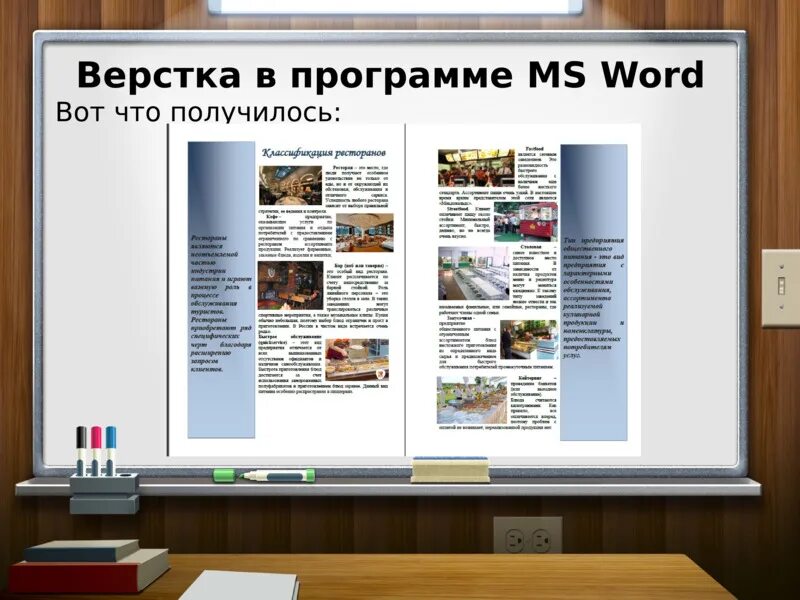Click the right sidebar text starting "Тип предприятия"
Screen dimensions: 800x600
pos(593,297)
